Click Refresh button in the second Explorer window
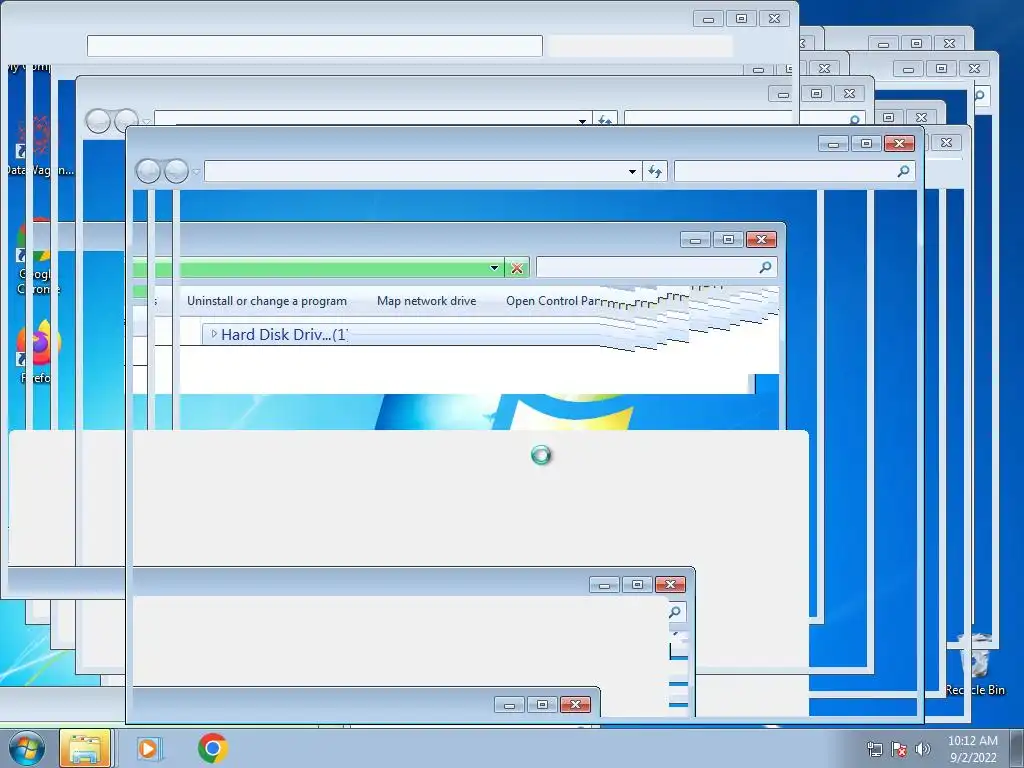1024x768 pixels. tap(605, 120)
